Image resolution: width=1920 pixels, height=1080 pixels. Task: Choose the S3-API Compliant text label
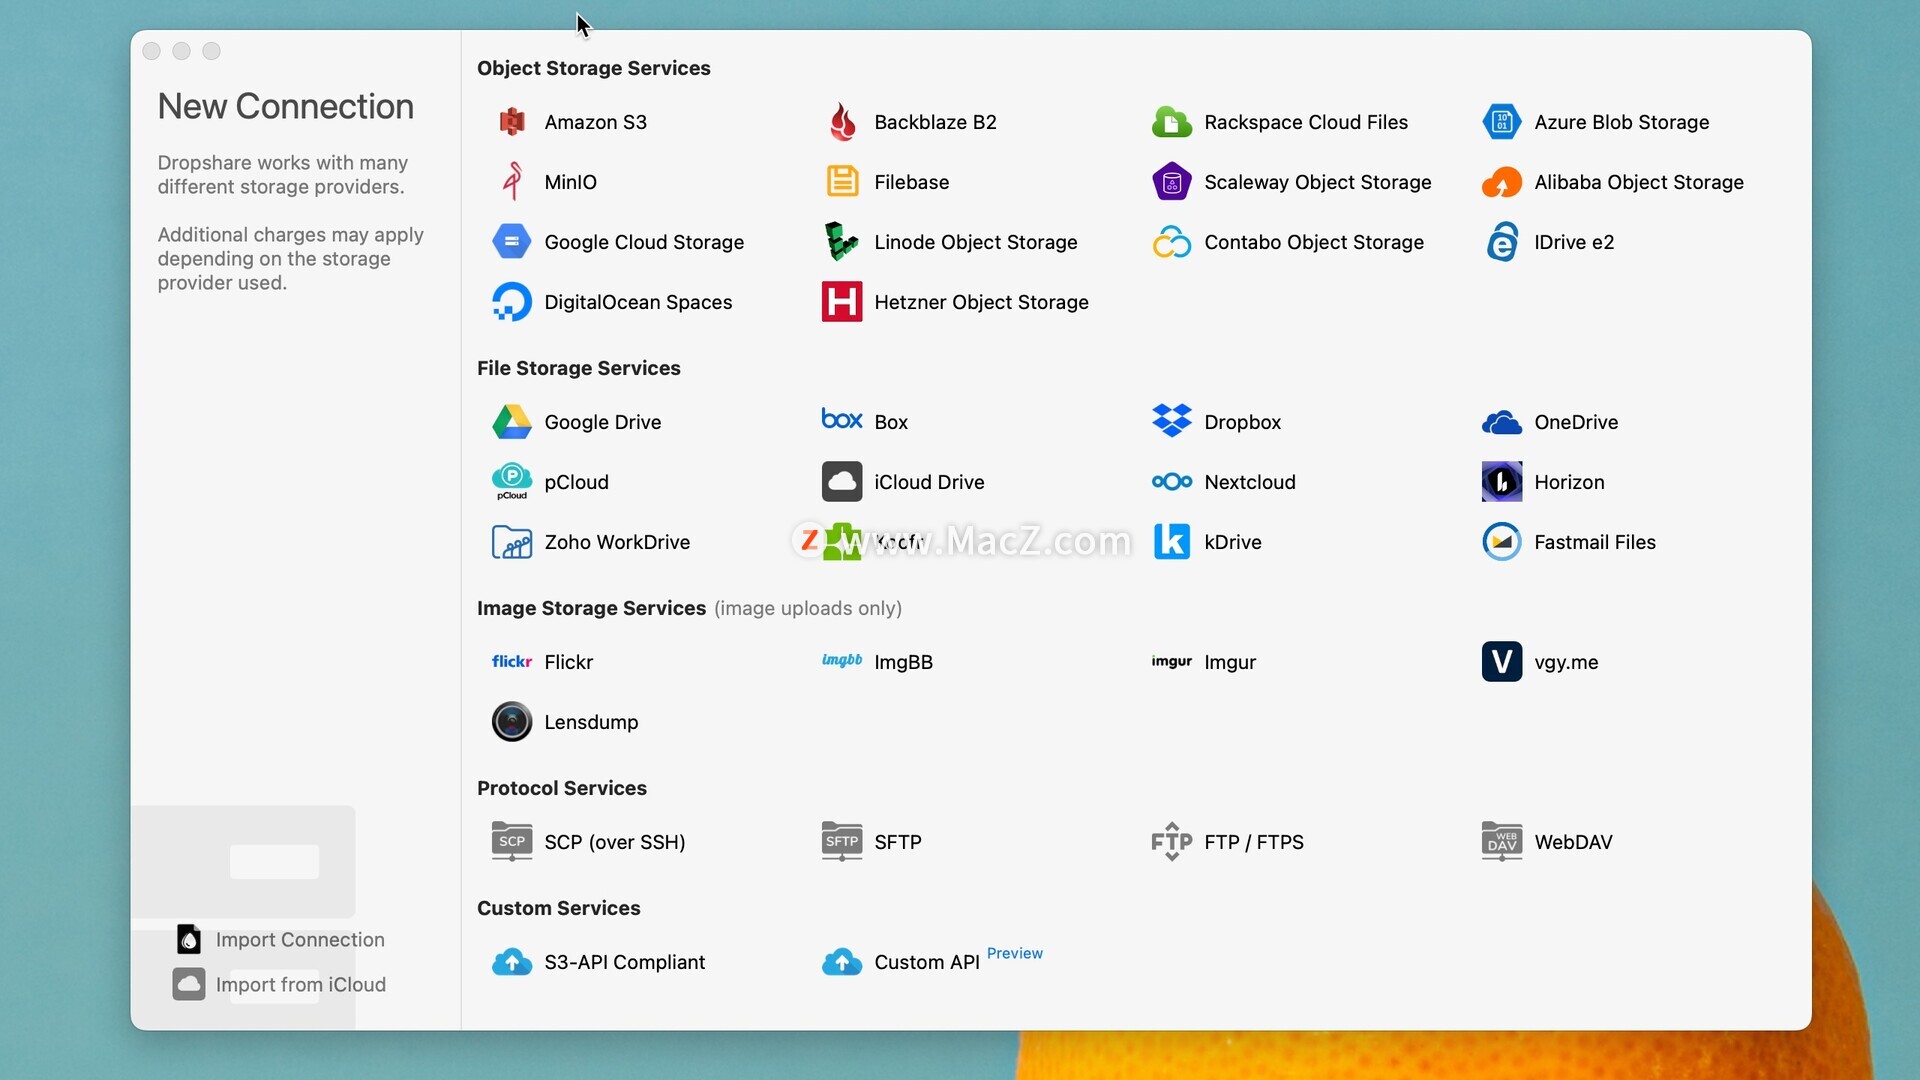(625, 962)
